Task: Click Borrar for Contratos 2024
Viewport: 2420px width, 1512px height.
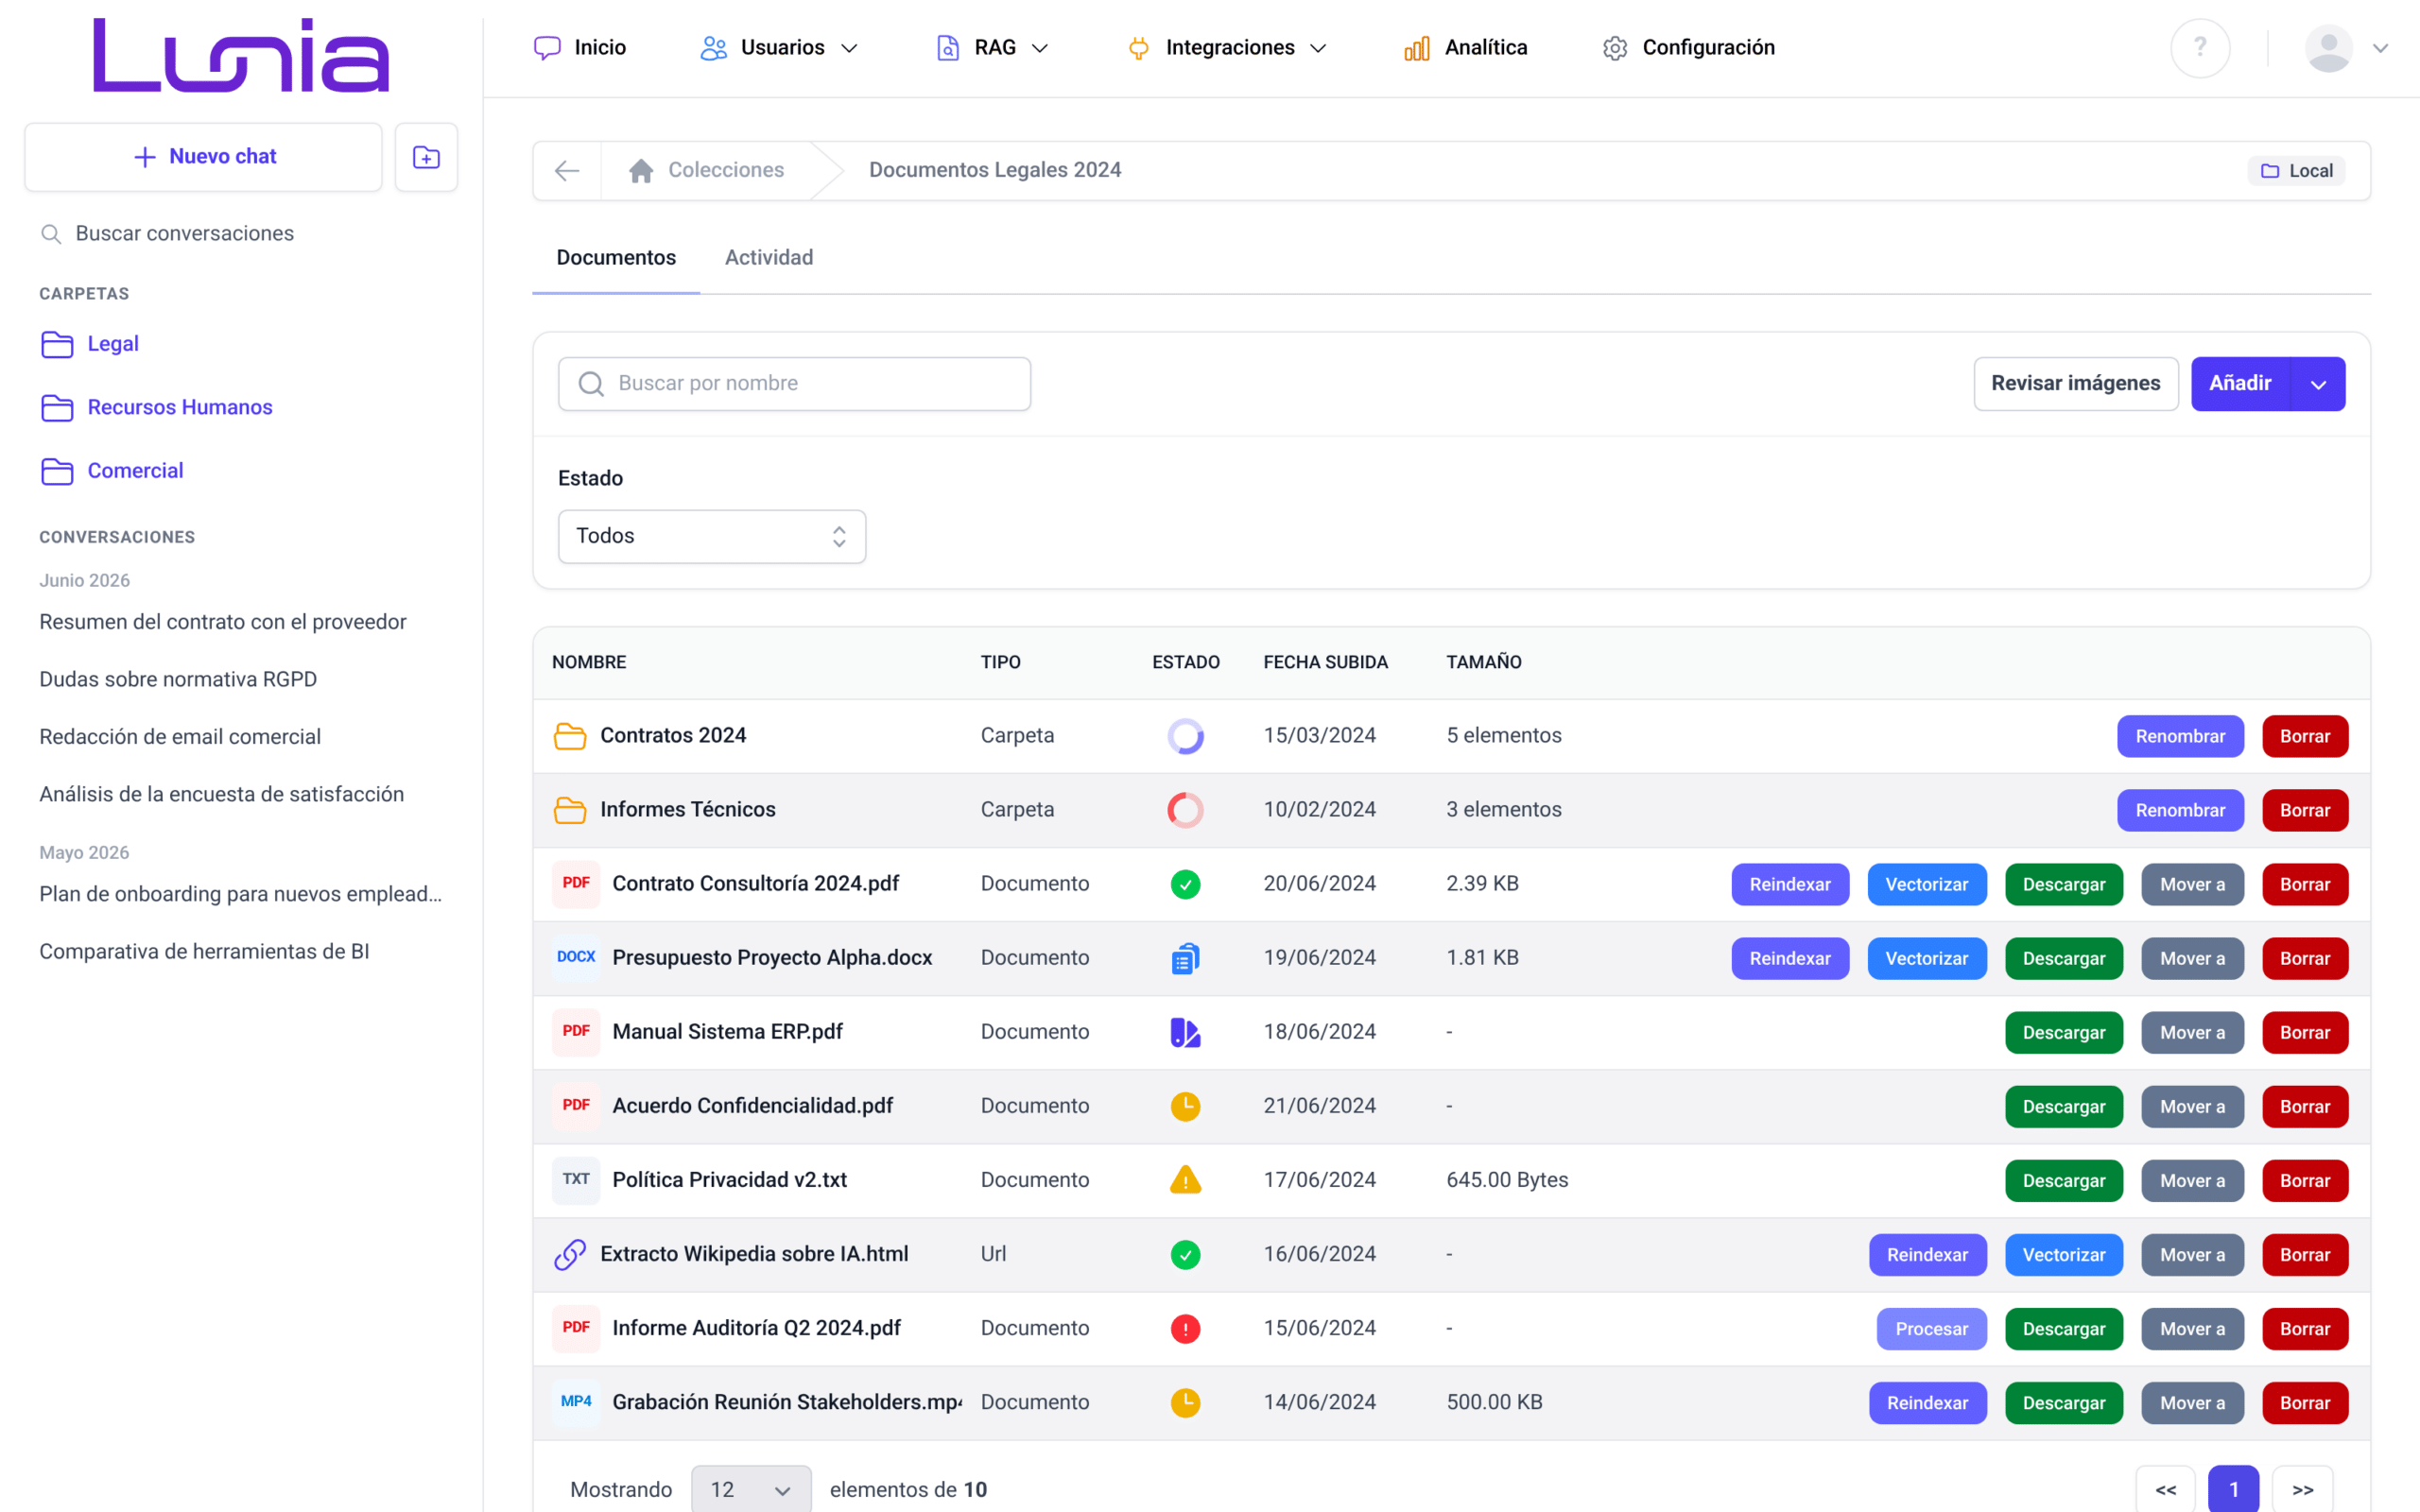Action: [x=2305, y=736]
